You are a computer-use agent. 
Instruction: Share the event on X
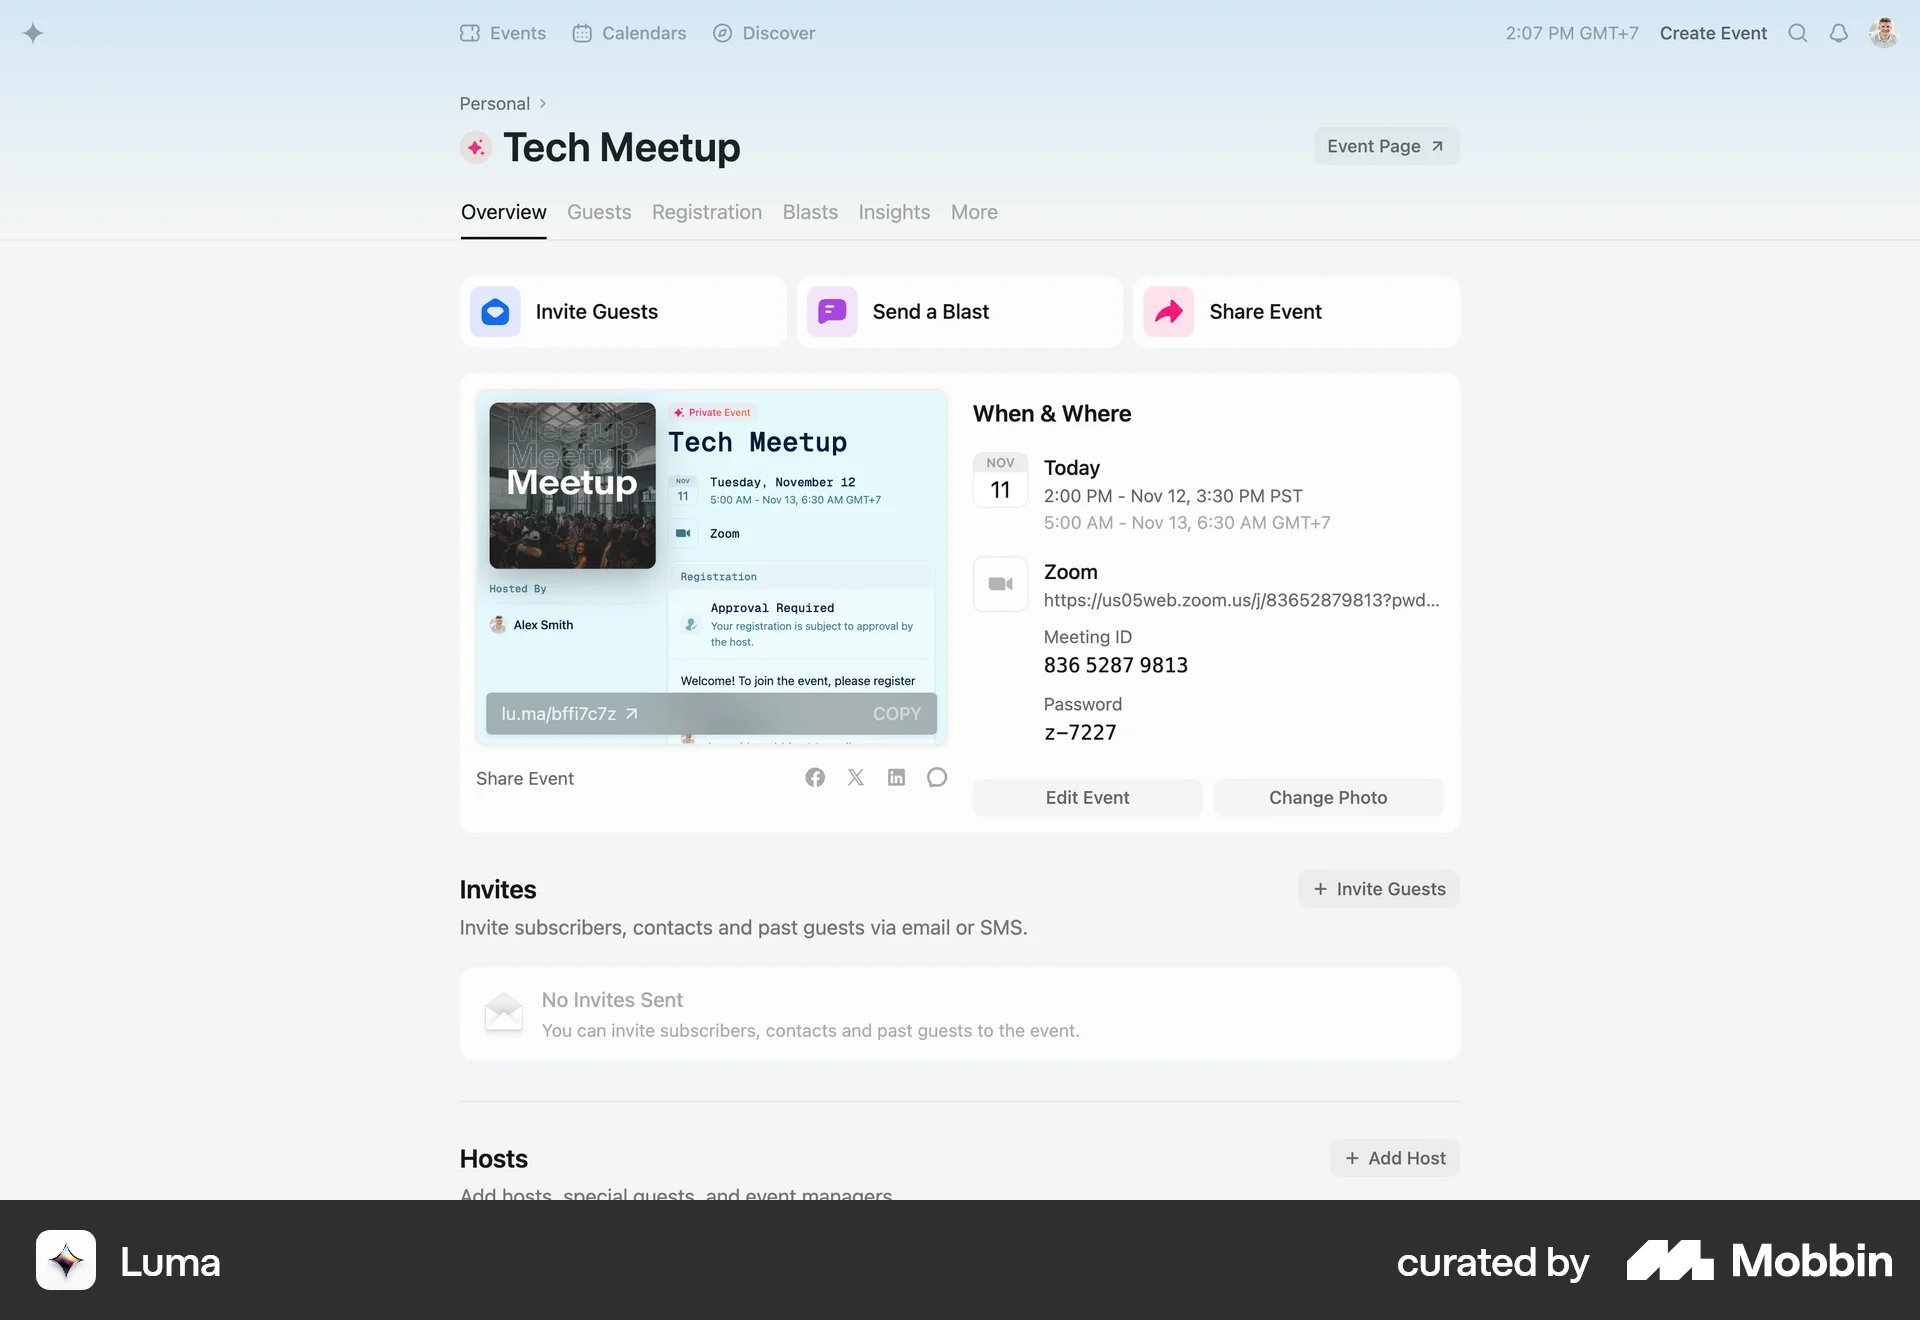(x=856, y=777)
